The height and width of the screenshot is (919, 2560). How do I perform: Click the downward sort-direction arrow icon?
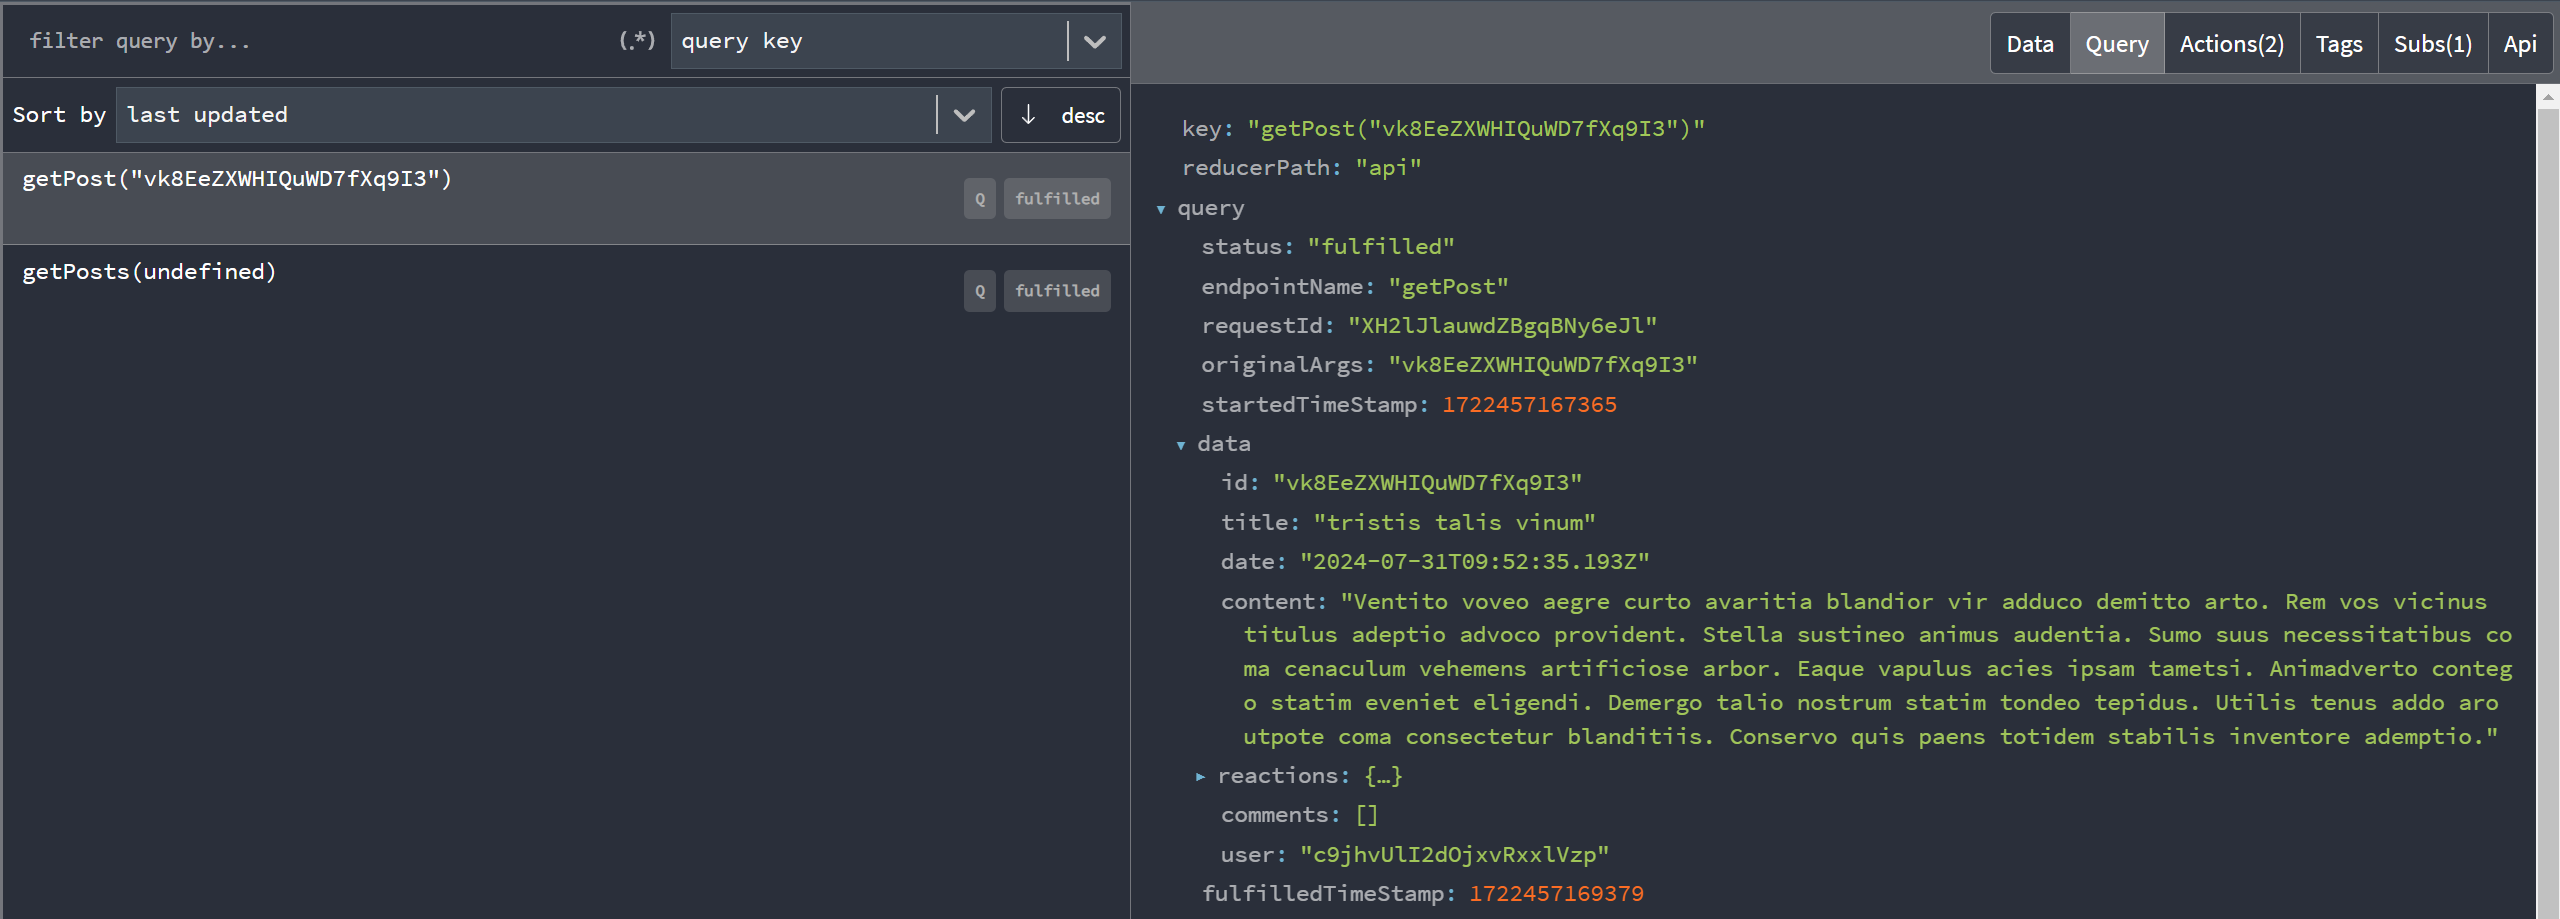(x=1028, y=114)
